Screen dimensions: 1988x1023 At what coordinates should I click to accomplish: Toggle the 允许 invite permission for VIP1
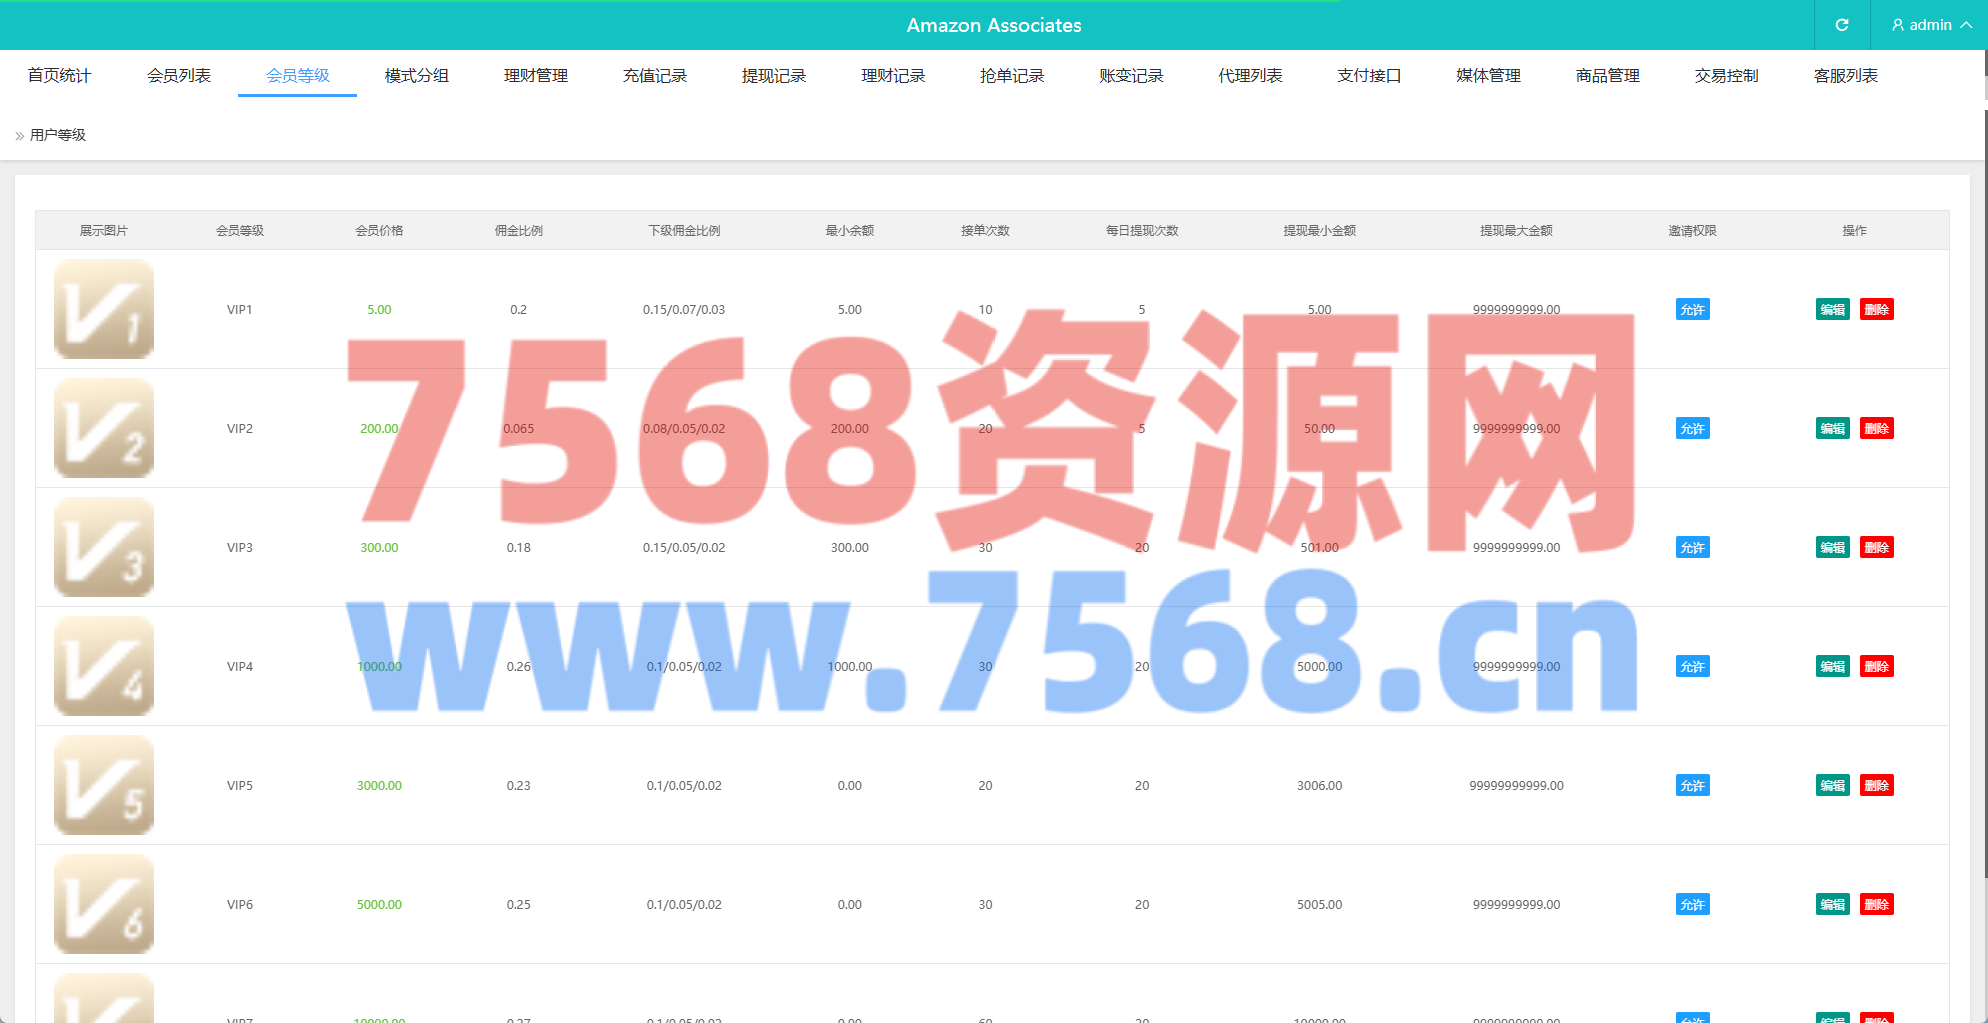[1692, 310]
